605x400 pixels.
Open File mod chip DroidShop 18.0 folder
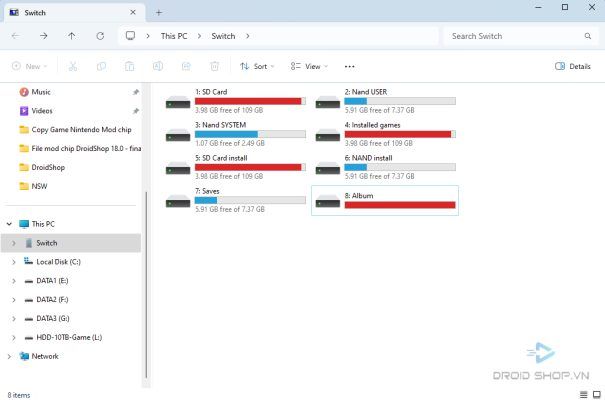(86, 149)
